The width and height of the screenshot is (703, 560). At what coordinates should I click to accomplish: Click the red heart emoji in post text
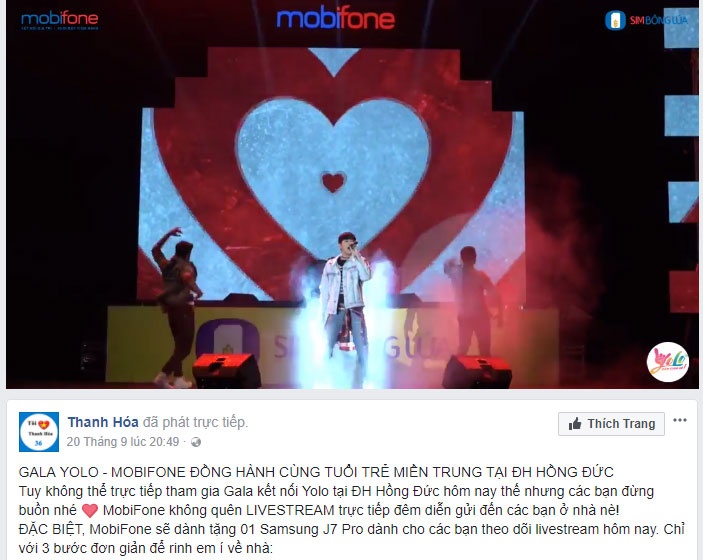click(x=90, y=511)
